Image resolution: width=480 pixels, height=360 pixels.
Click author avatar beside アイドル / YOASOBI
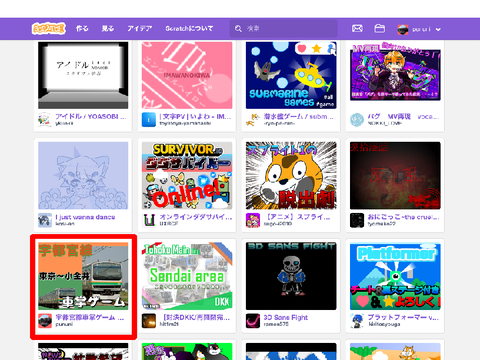[x=45, y=120]
